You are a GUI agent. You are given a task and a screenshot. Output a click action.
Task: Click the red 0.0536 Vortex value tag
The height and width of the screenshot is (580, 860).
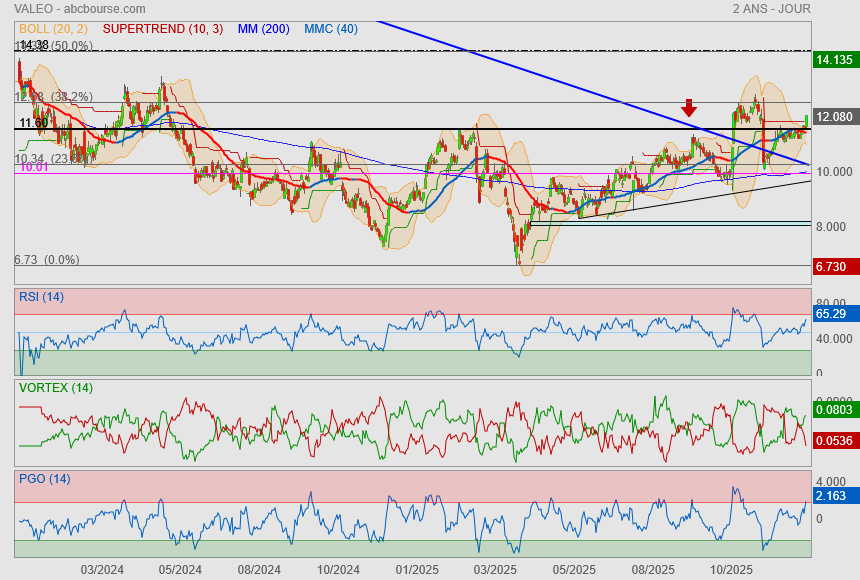tap(834, 440)
